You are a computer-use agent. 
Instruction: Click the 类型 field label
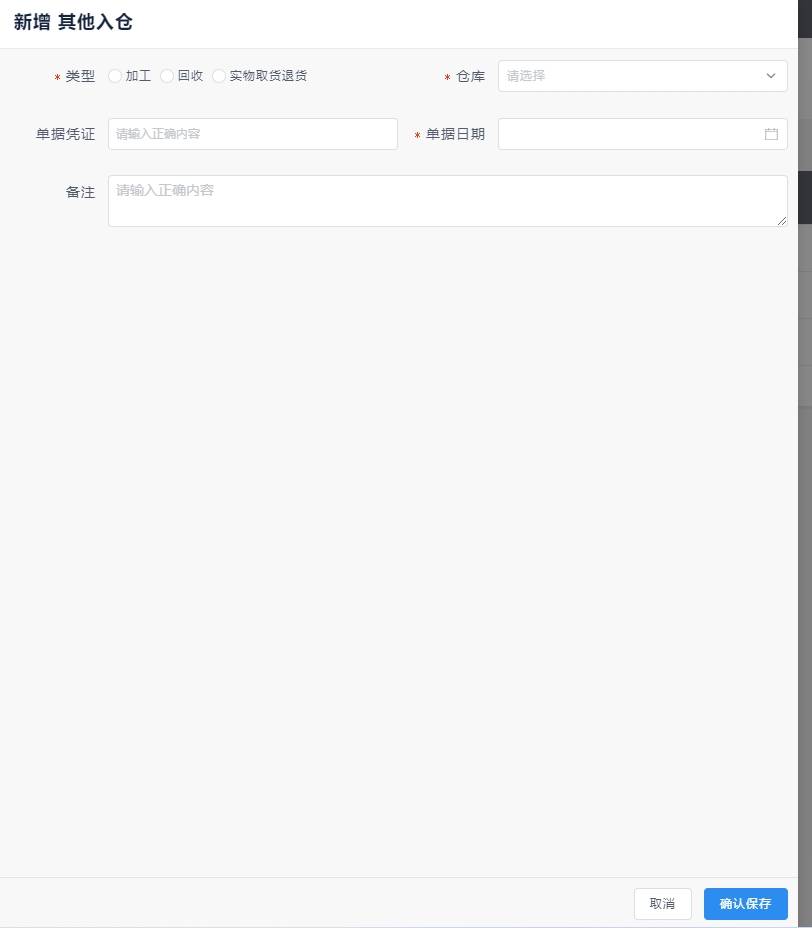[80, 76]
